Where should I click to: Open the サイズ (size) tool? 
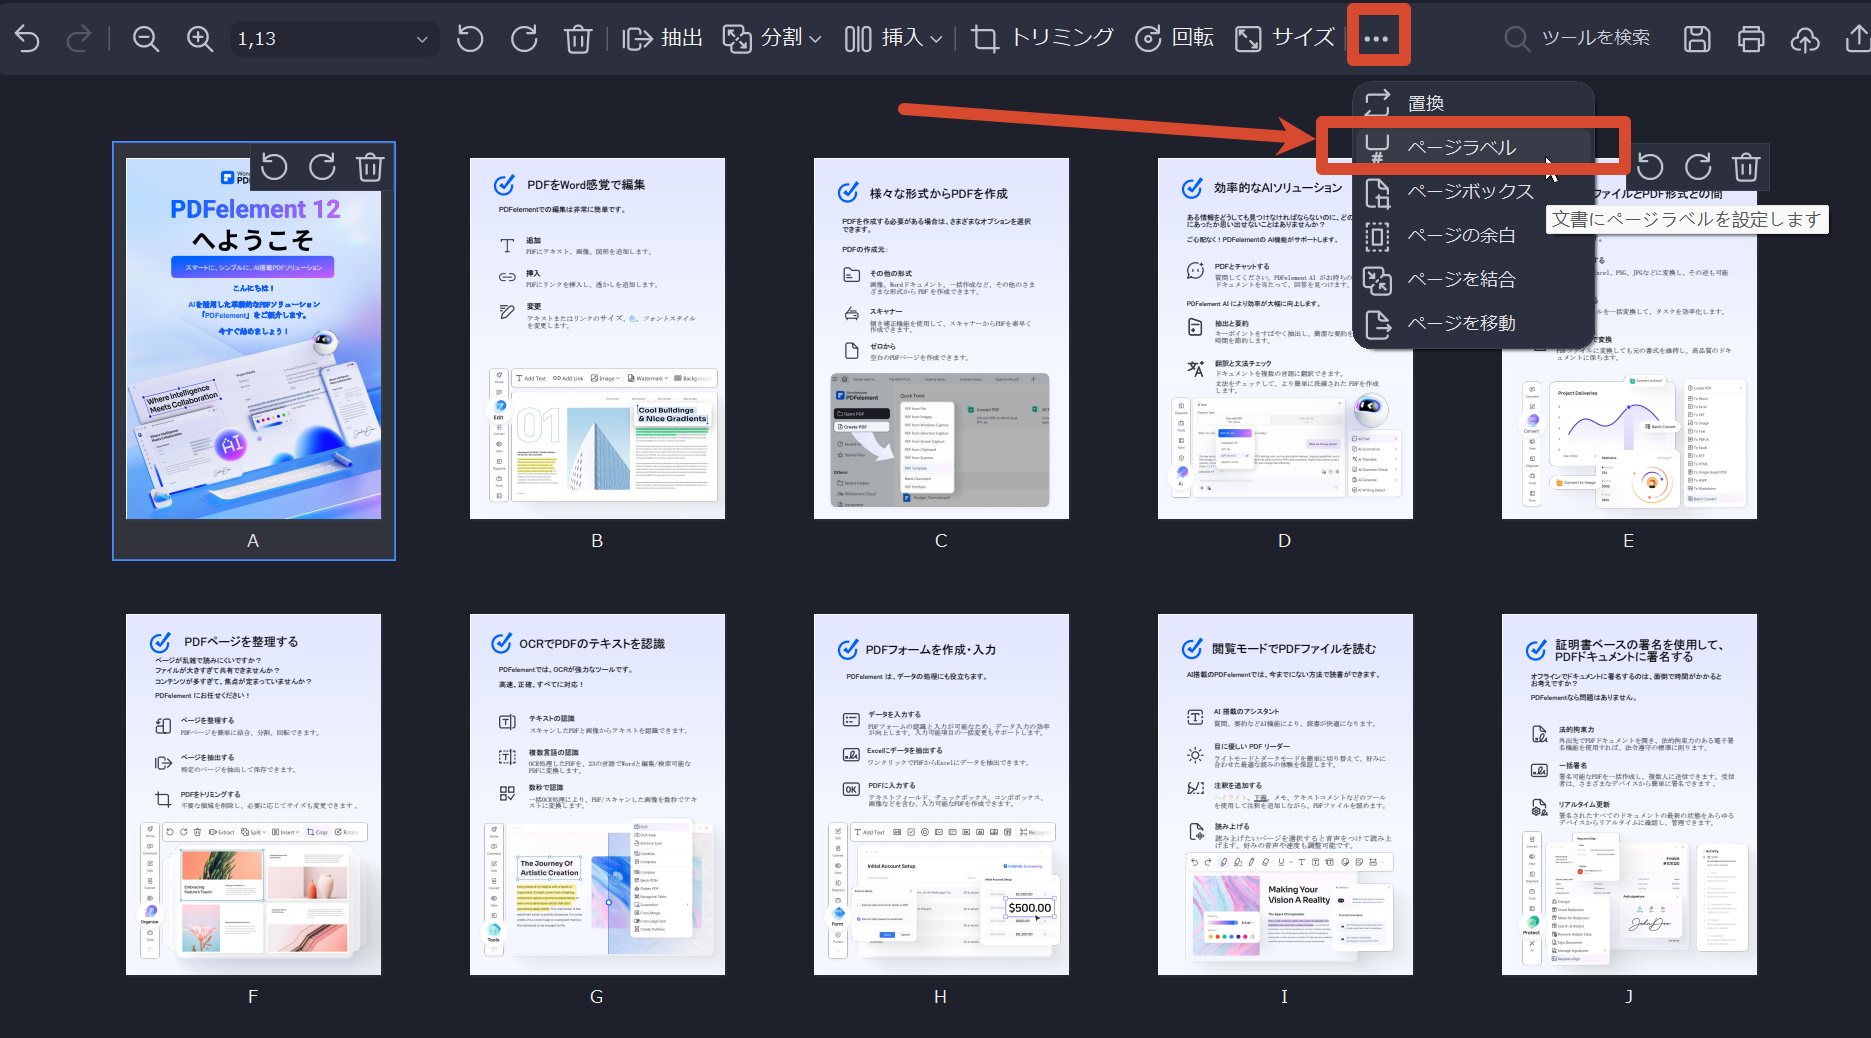pos(1285,38)
